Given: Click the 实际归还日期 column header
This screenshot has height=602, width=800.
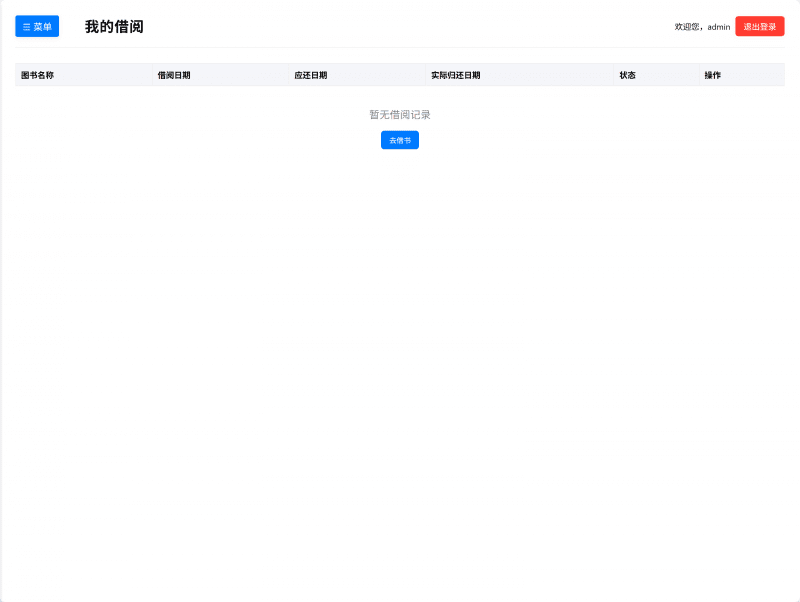Looking at the screenshot, I should 453,74.
